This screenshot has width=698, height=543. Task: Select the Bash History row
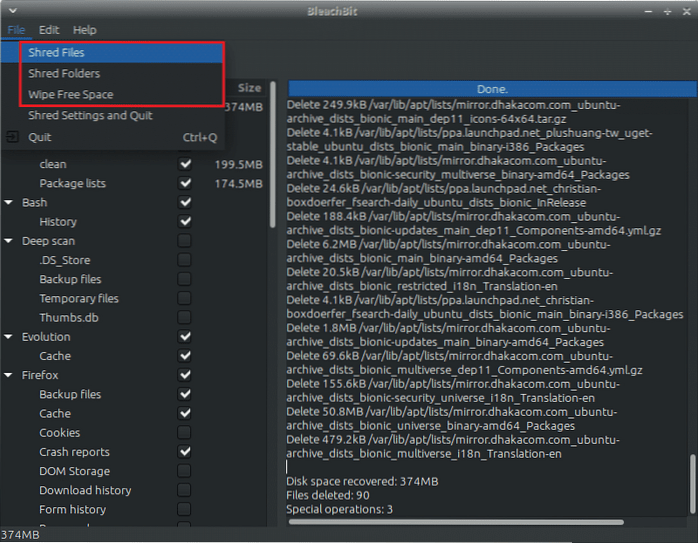point(134,222)
